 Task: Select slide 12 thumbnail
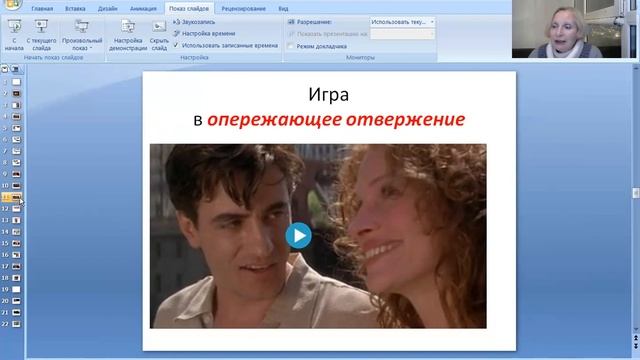click(x=16, y=209)
